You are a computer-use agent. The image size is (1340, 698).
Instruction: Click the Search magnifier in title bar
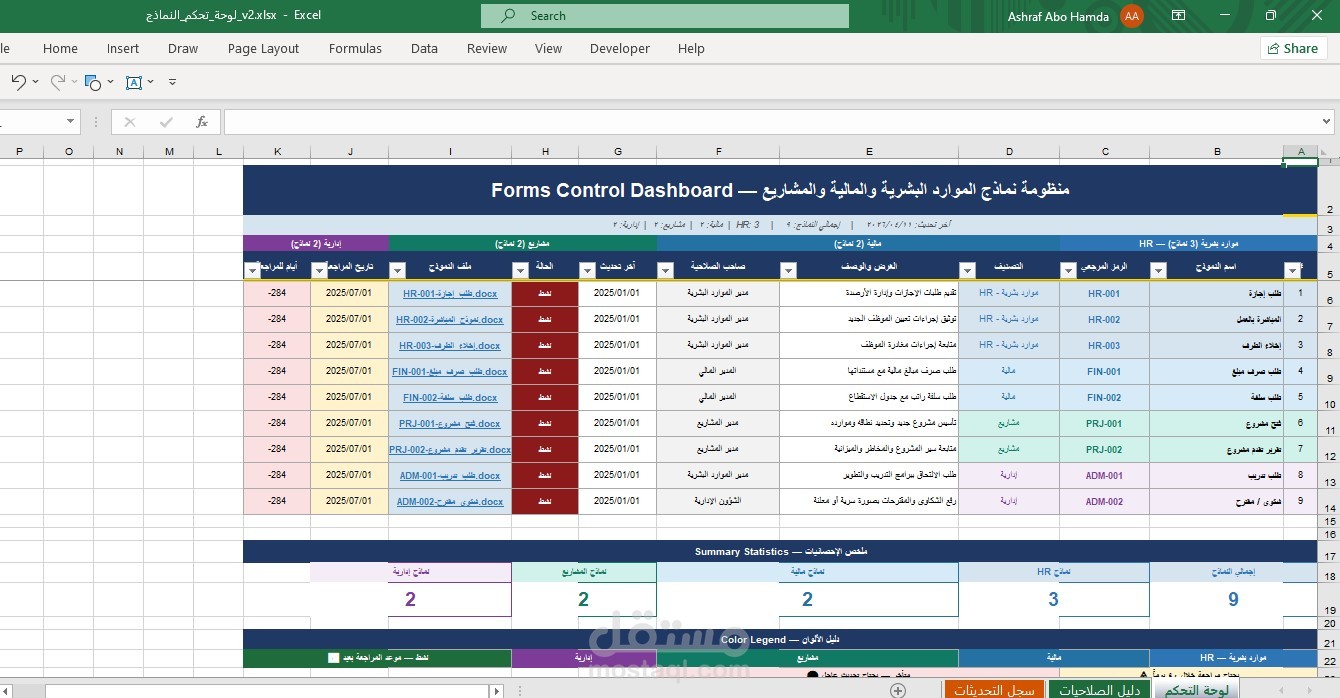[x=506, y=16]
